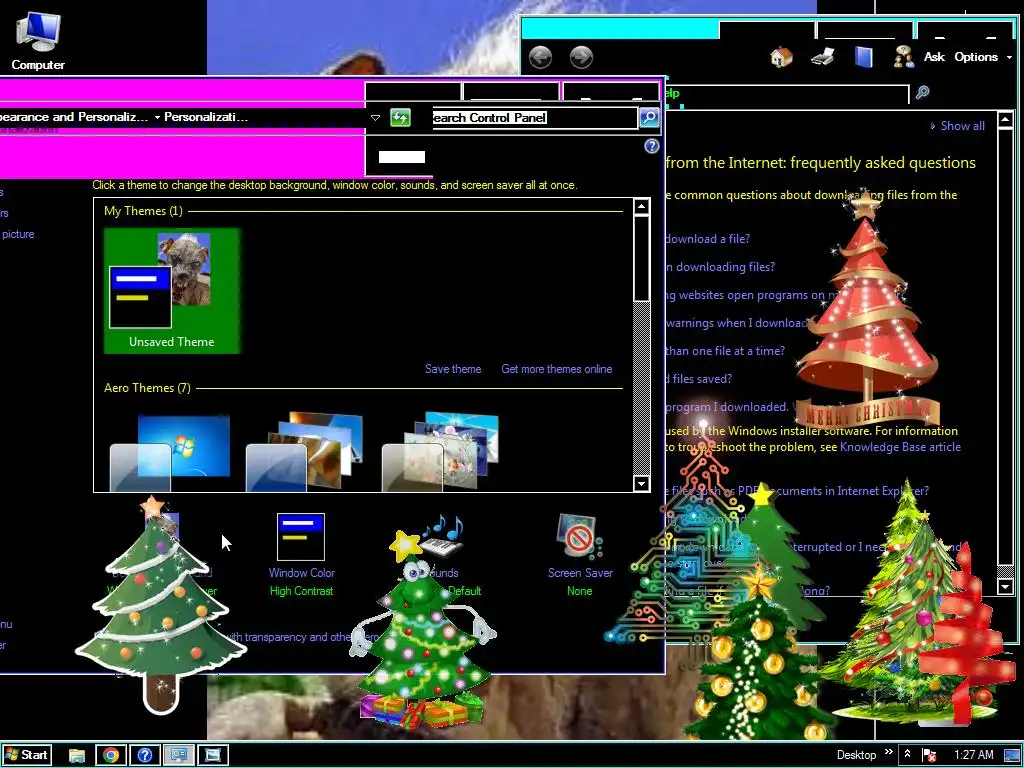Image resolution: width=1024 pixels, height=768 pixels.
Task: Click the Window Color link text
Action: (x=301, y=573)
